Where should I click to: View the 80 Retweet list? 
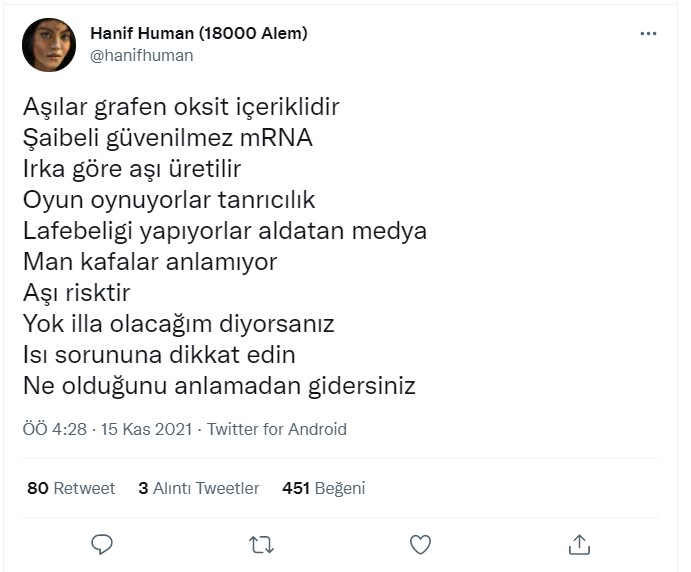71,489
